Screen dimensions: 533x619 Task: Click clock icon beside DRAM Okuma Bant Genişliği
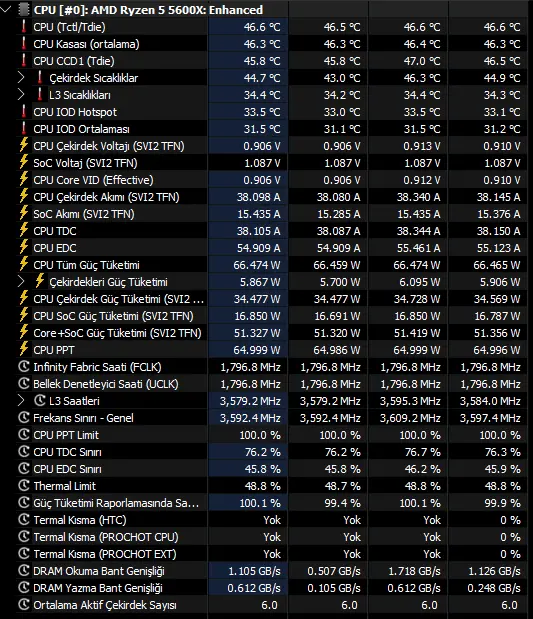coord(24,570)
